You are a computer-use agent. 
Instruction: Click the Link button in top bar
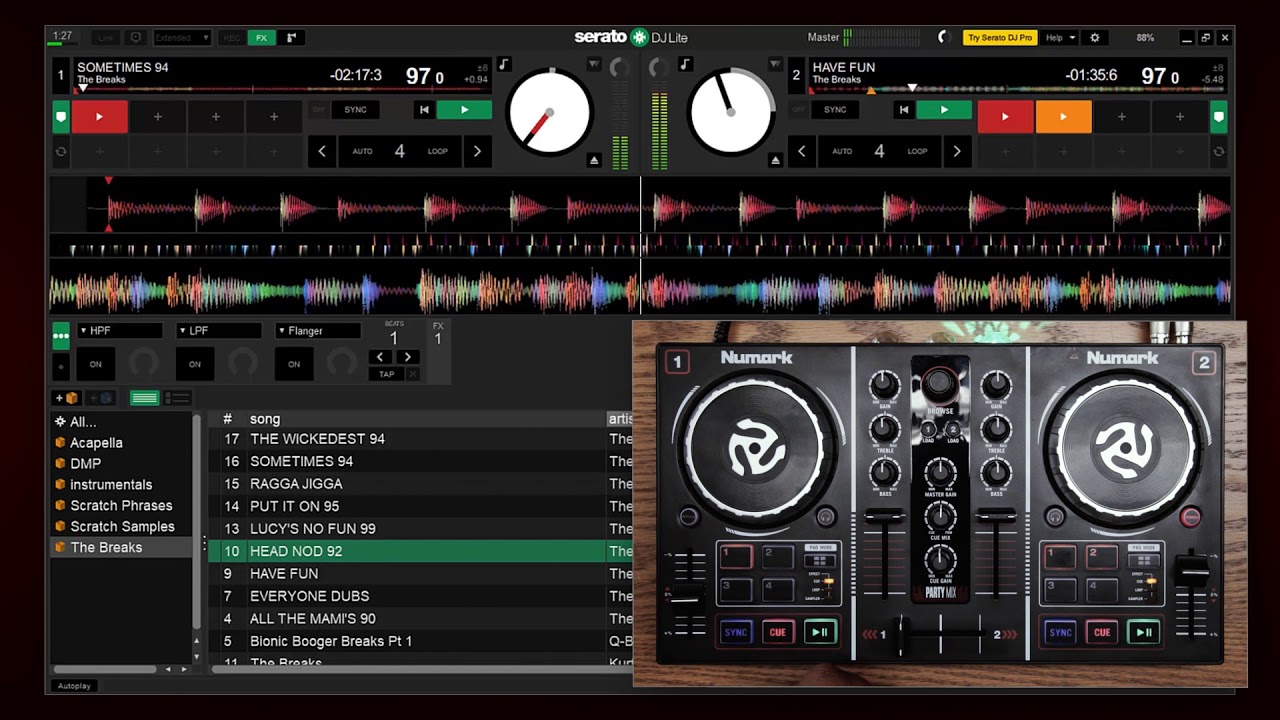click(106, 38)
